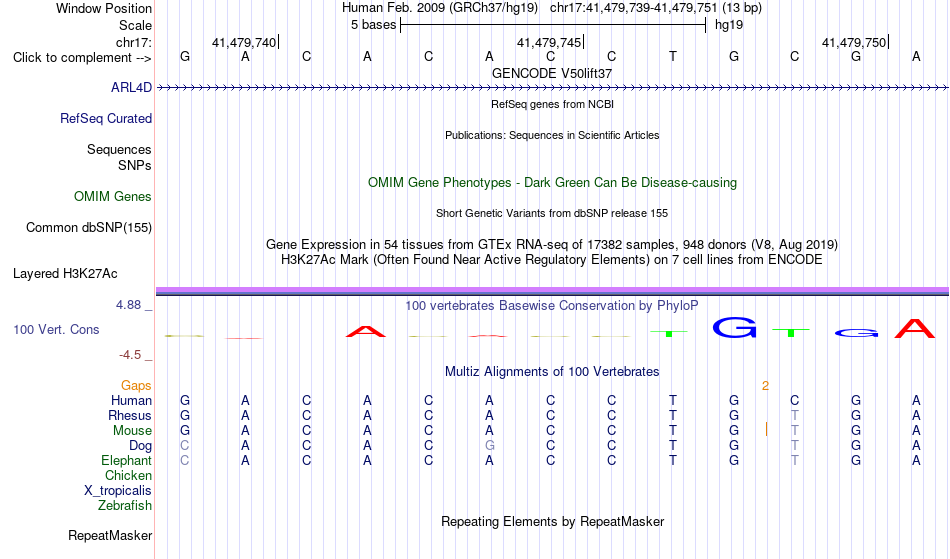Image resolution: width=950 pixels, height=559 pixels.
Task: Click the Elephant species row label
Action: pos(126,460)
